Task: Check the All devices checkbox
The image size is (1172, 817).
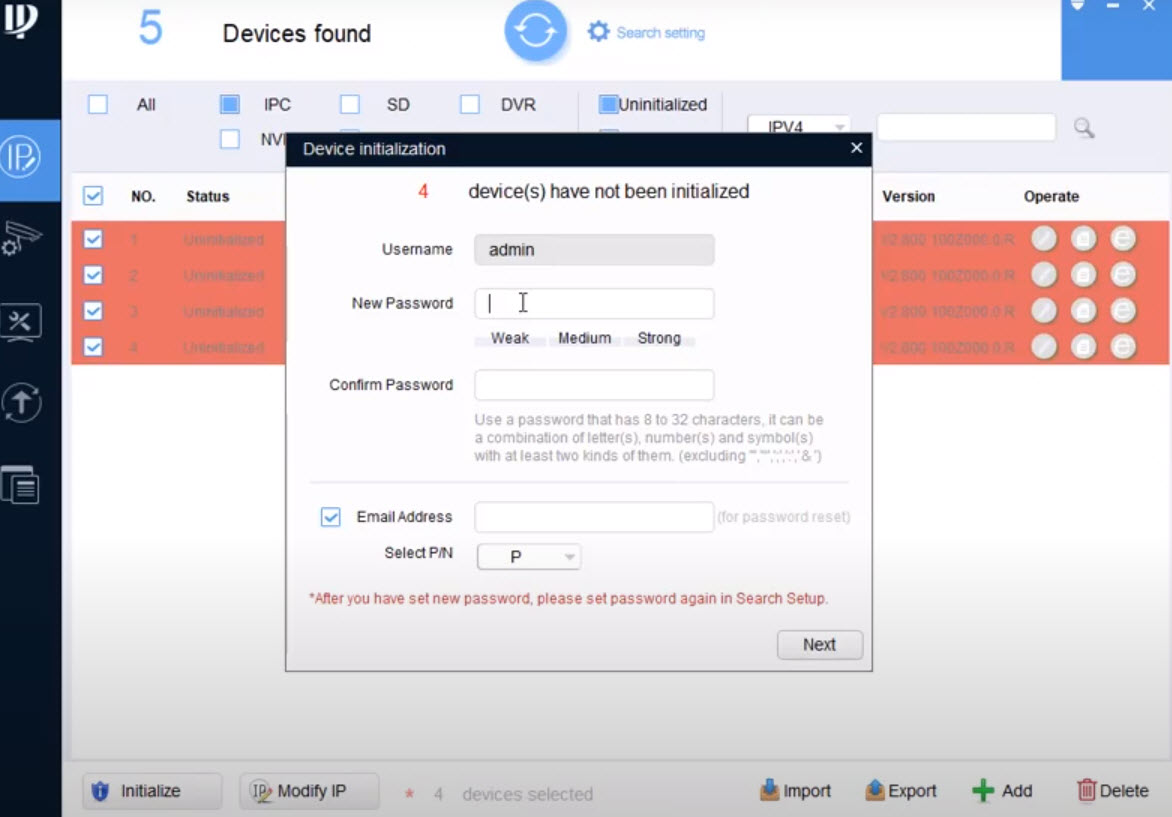Action: tap(97, 104)
